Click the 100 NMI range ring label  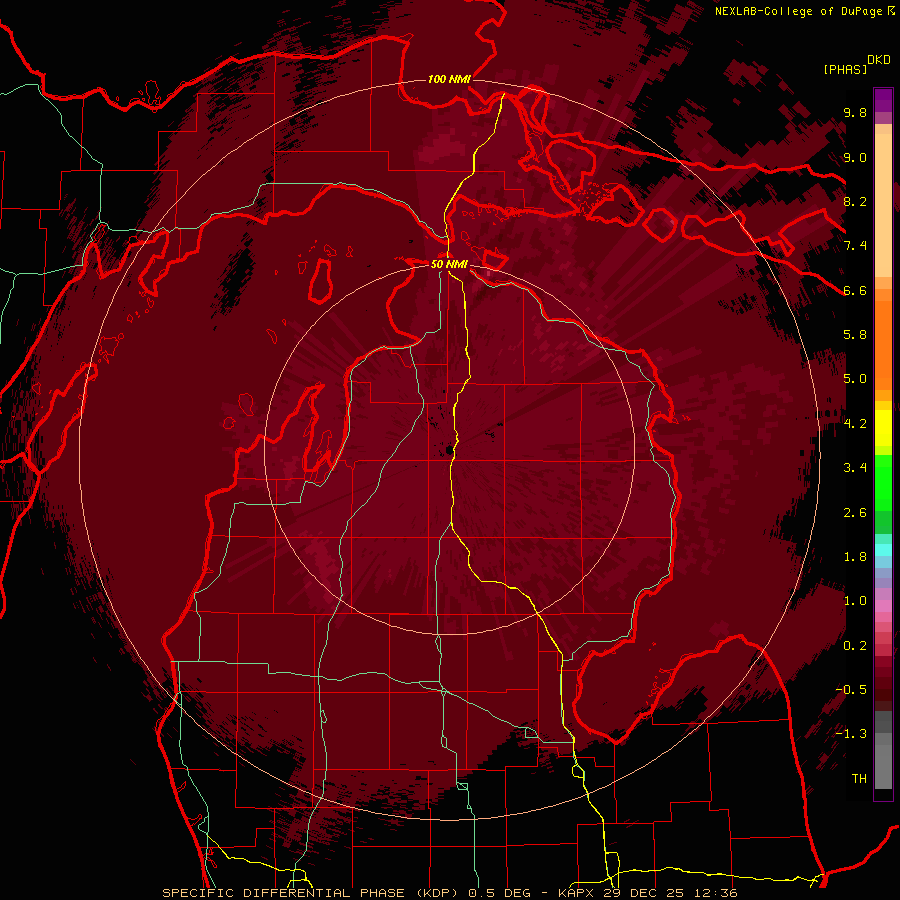coord(449,79)
